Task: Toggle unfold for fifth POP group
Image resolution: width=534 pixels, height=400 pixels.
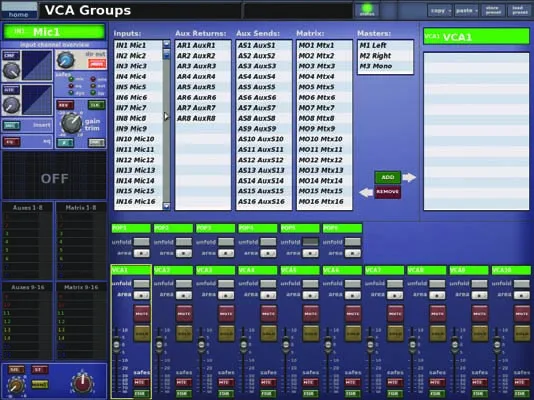Action: point(310,242)
